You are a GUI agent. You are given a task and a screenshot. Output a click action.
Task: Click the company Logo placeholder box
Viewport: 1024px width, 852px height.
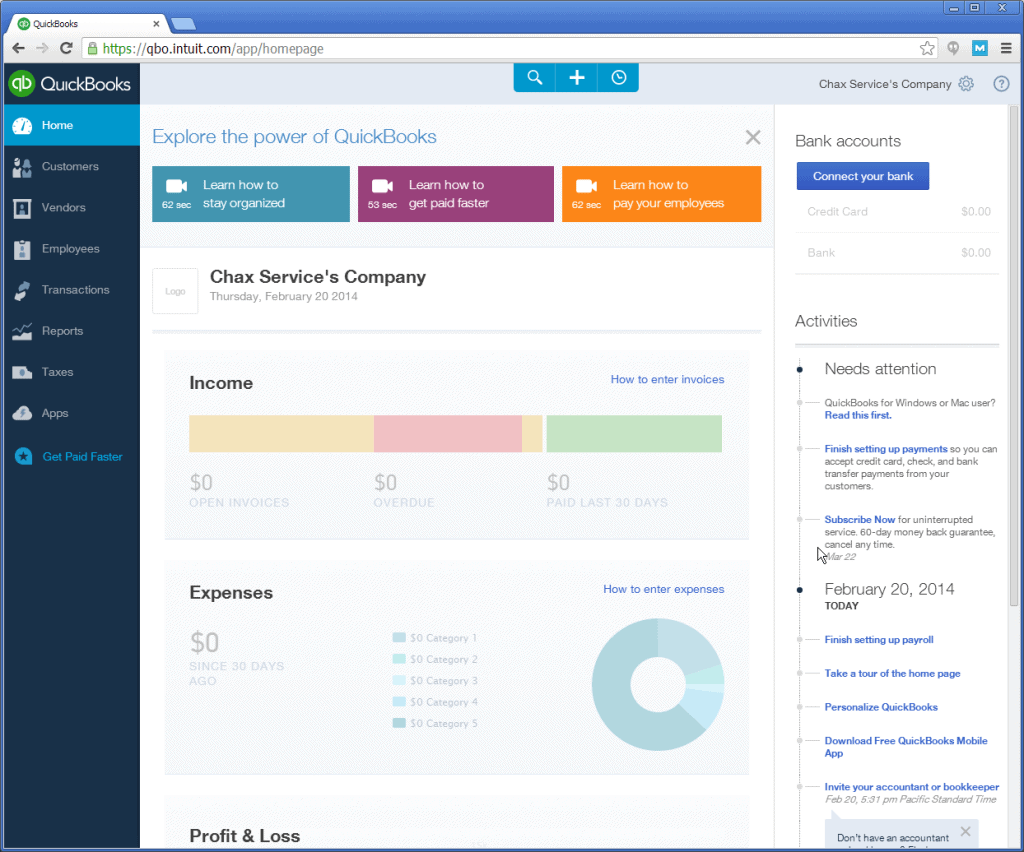point(175,291)
